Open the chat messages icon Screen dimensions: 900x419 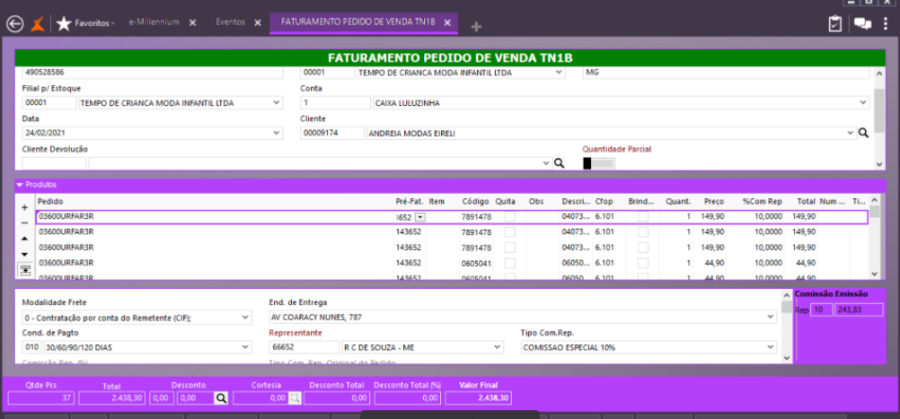(861, 24)
